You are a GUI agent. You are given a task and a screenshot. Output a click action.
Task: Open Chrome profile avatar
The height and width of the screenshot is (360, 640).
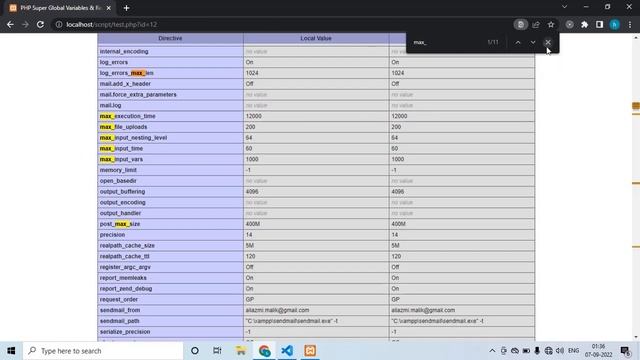(x=615, y=24)
